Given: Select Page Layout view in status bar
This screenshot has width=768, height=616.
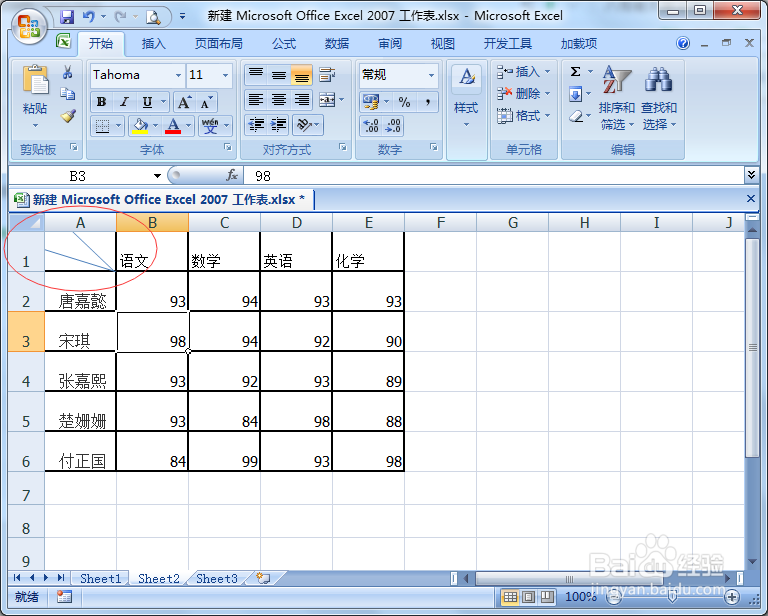Looking at the screenshot, I should click(x=528, y=597).
